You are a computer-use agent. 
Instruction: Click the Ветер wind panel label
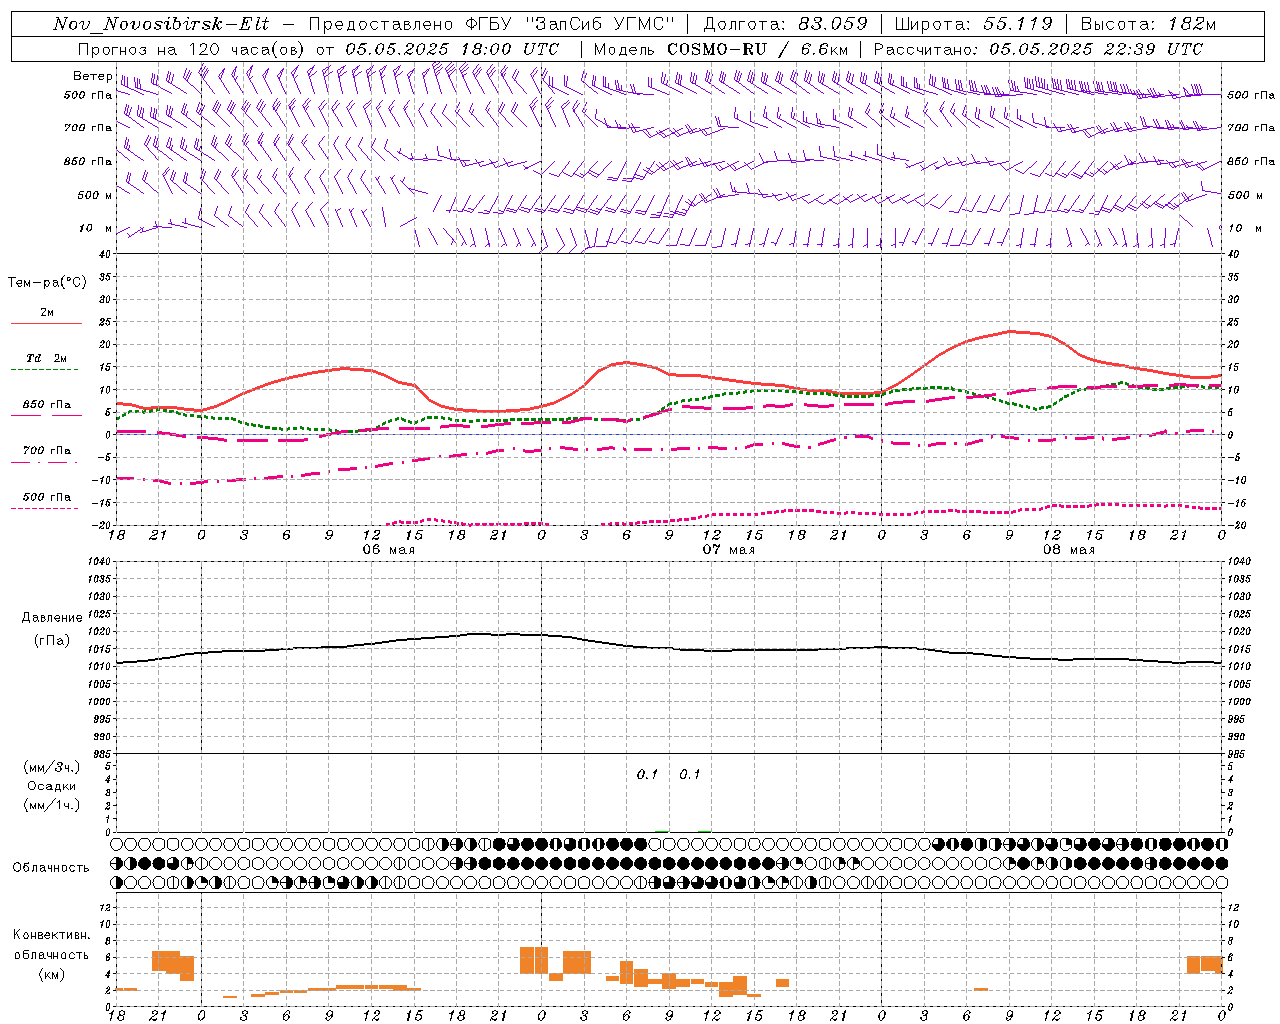tap(92, 76)
